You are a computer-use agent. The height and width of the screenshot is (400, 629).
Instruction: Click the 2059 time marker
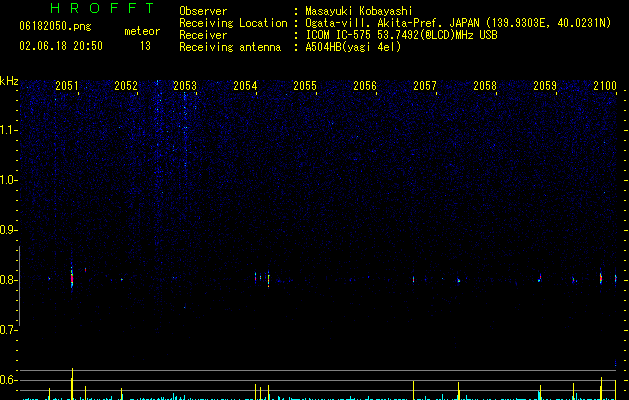tap(545, 86)
